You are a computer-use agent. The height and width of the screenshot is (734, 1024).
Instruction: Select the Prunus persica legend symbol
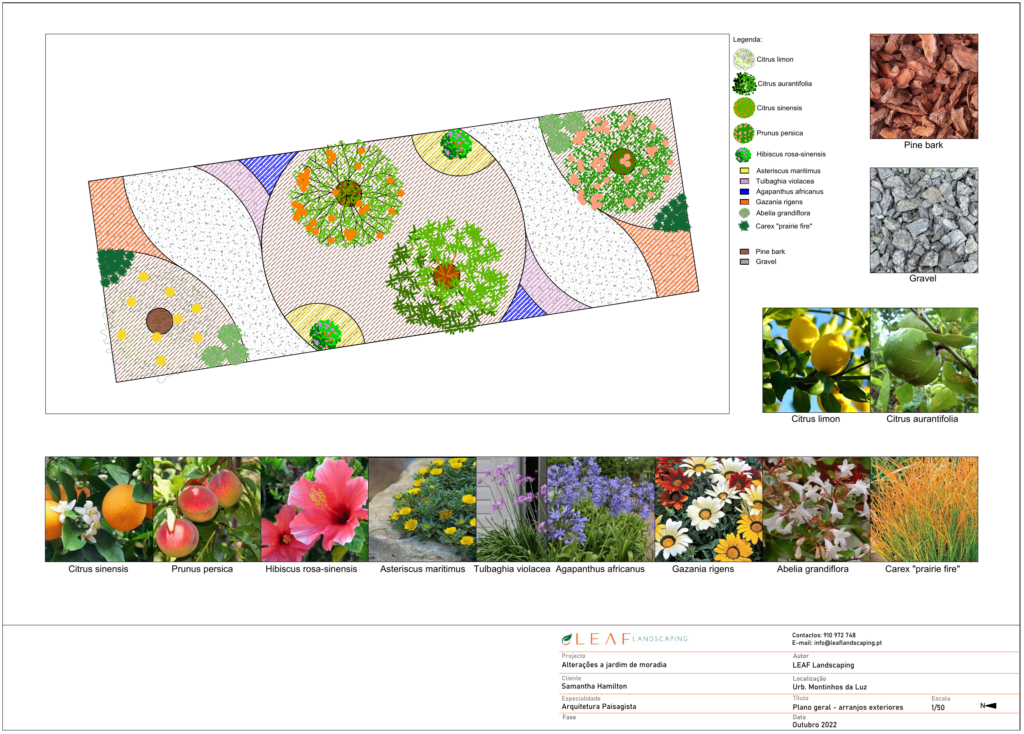[743, 132]
